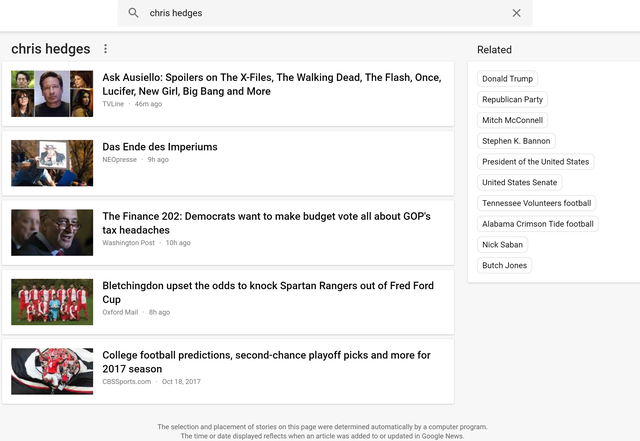Open the Ask Ausiello spoilers article

pos(272,84)
